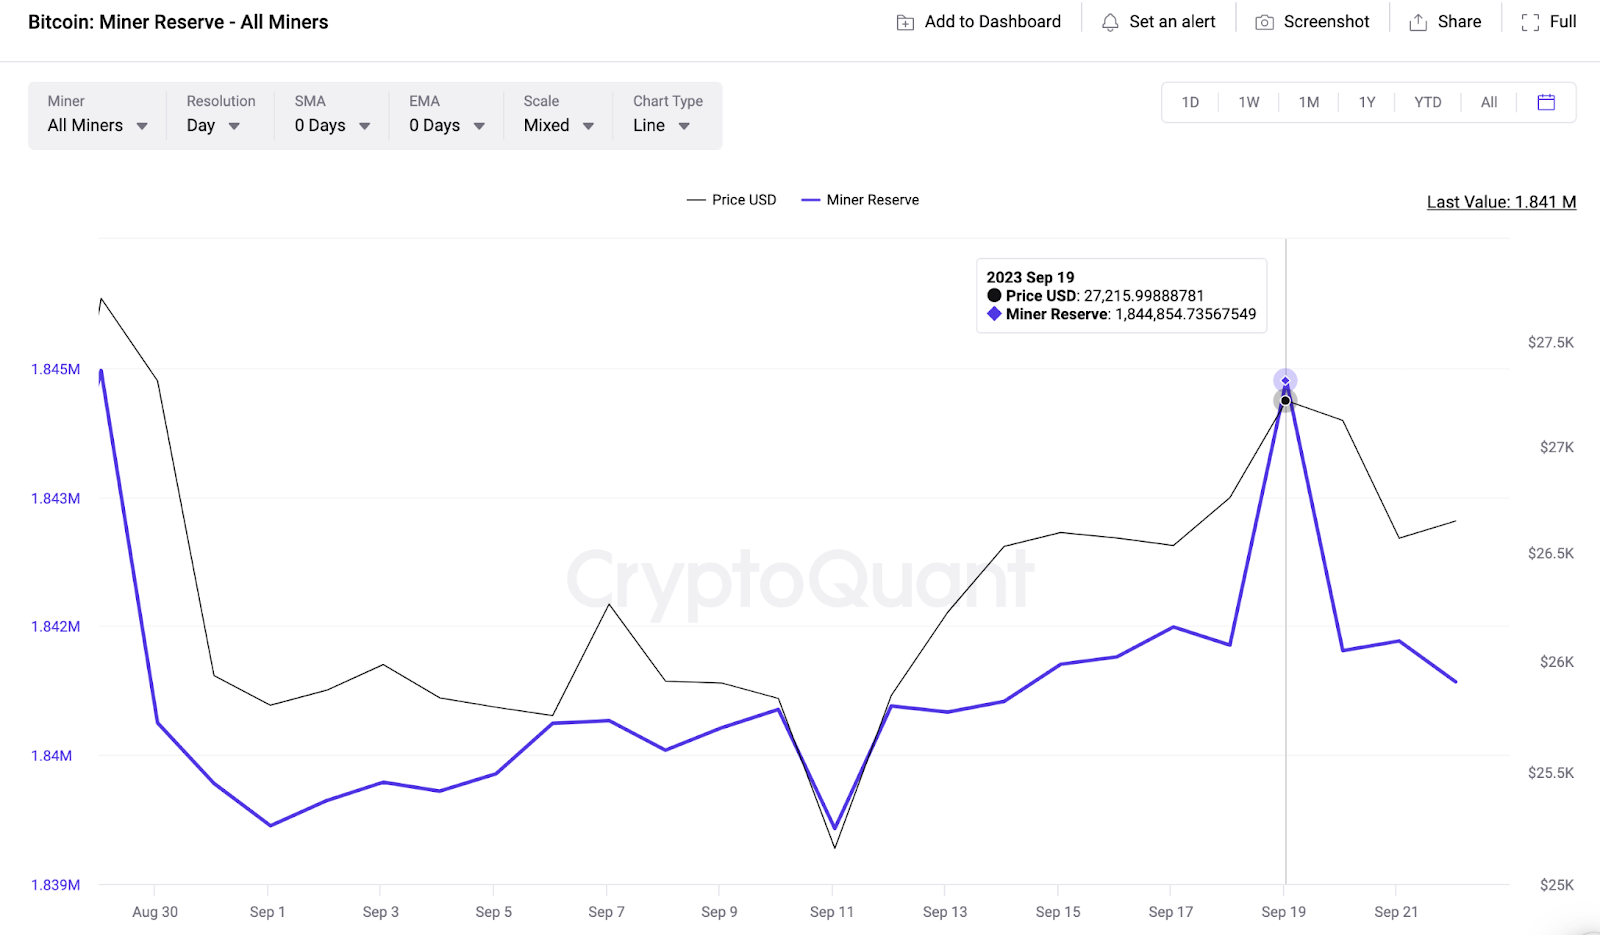This screenshot has width=1600, height=935.
Task: Expand the Resolution dropdown set to Day
Action: coord(213,125)
